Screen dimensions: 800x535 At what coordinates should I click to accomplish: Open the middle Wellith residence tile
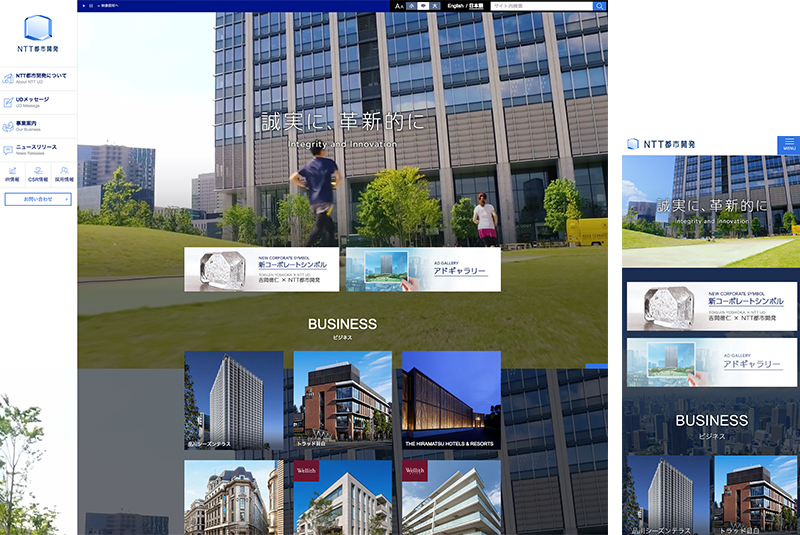pos(343,497)
